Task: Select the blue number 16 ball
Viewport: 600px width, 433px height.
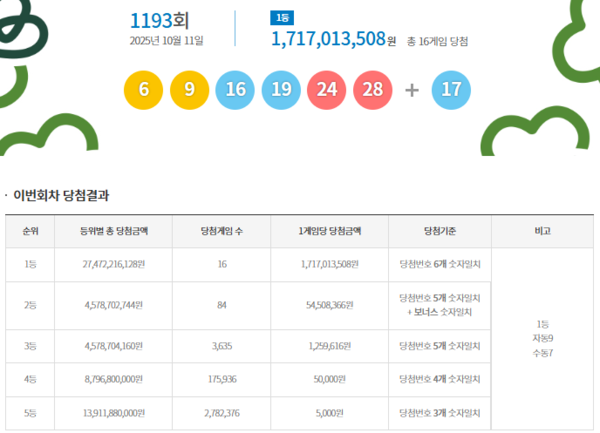Action: pos(235,89)
